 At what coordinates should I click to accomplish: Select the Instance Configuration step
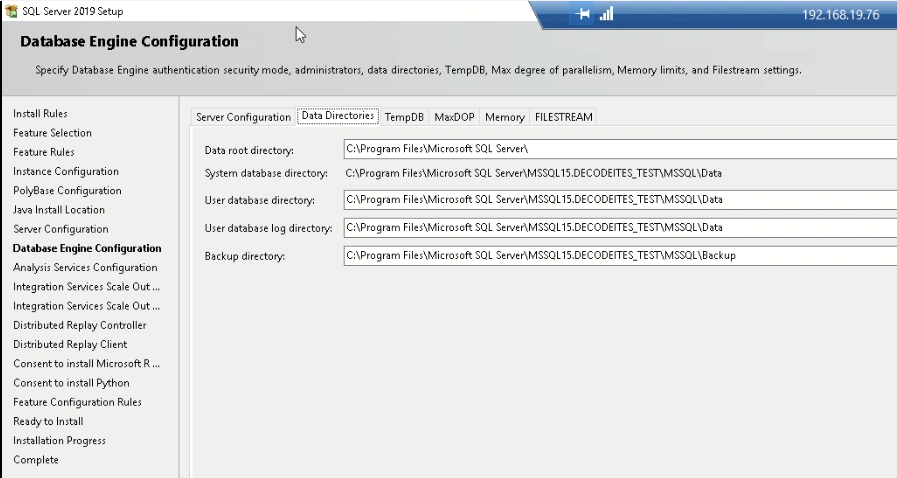66,172
